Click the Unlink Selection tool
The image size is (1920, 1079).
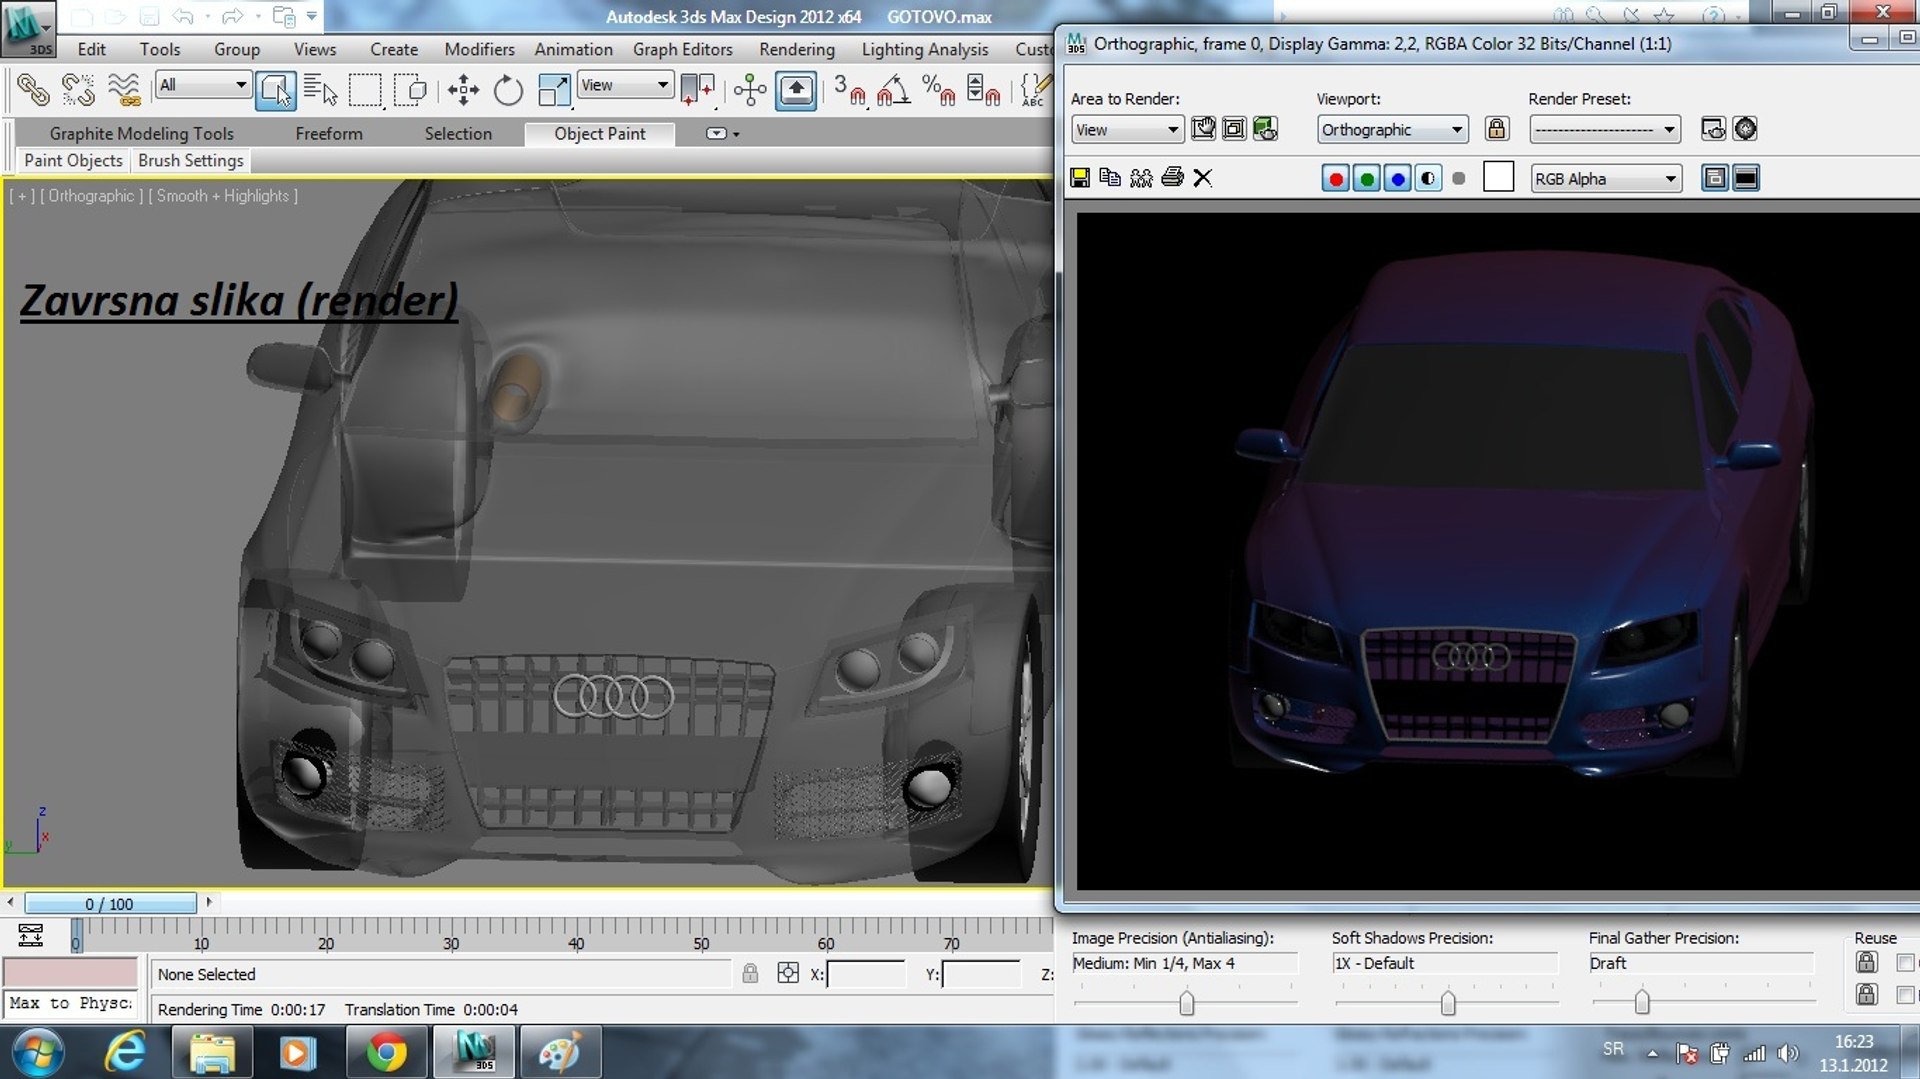click(78, 90)
